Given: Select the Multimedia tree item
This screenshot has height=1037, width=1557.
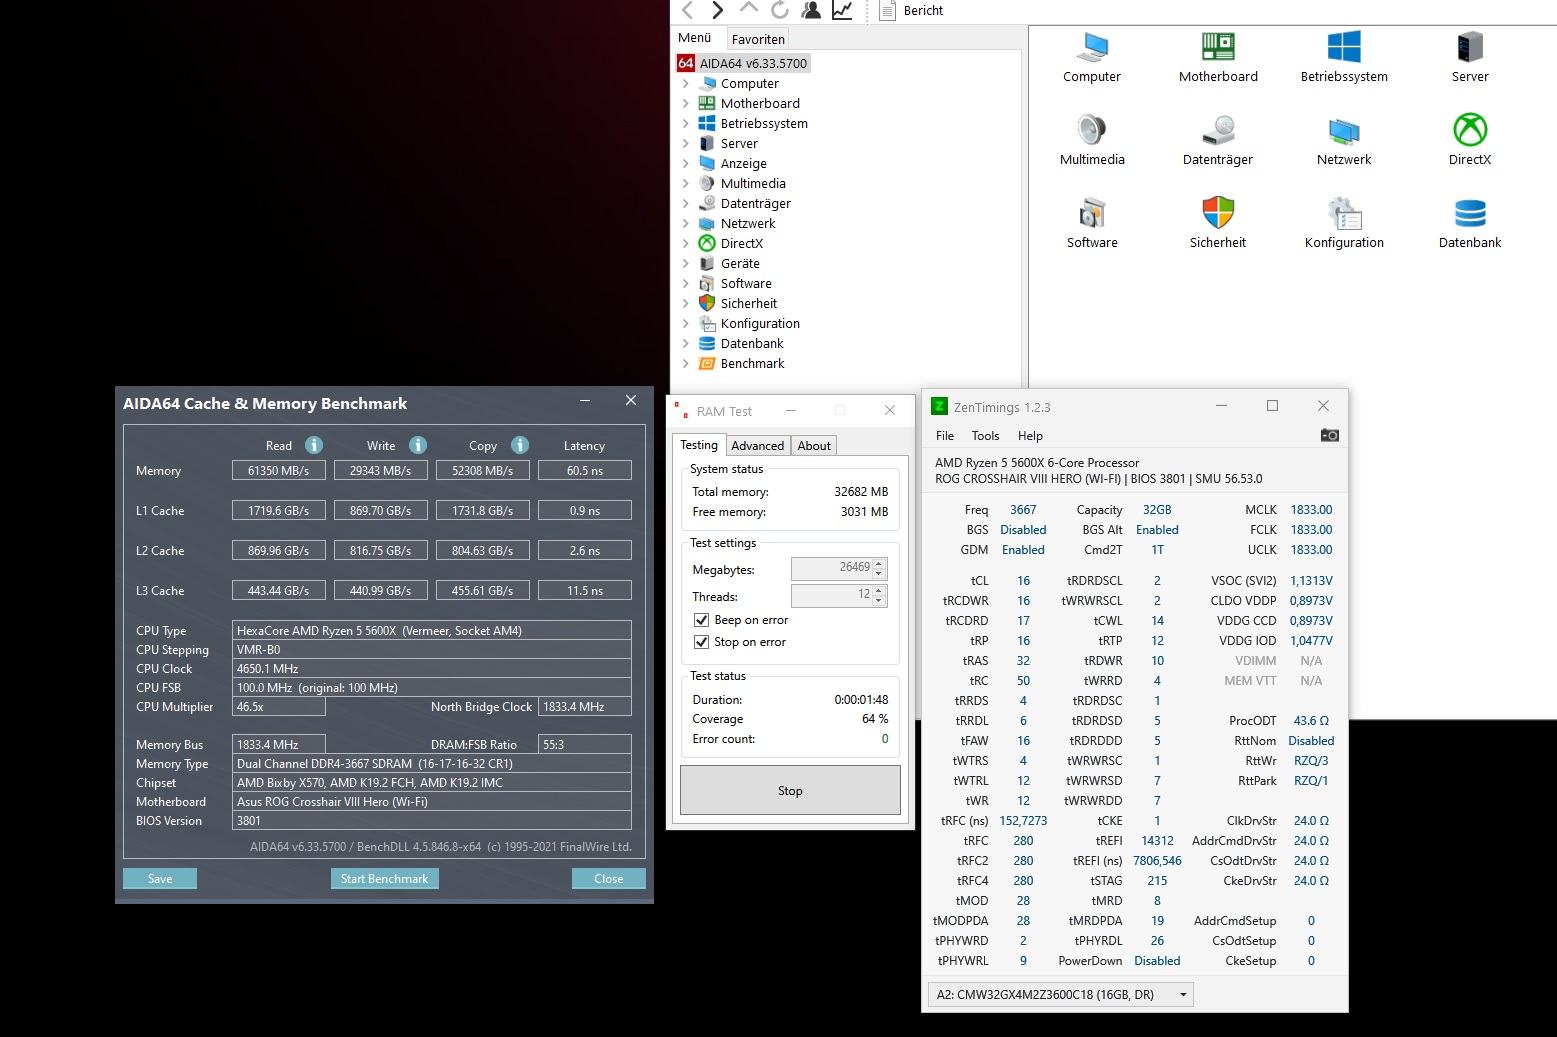Looking at the screenshot, I should pyautogui.click(x=753, y=183).
